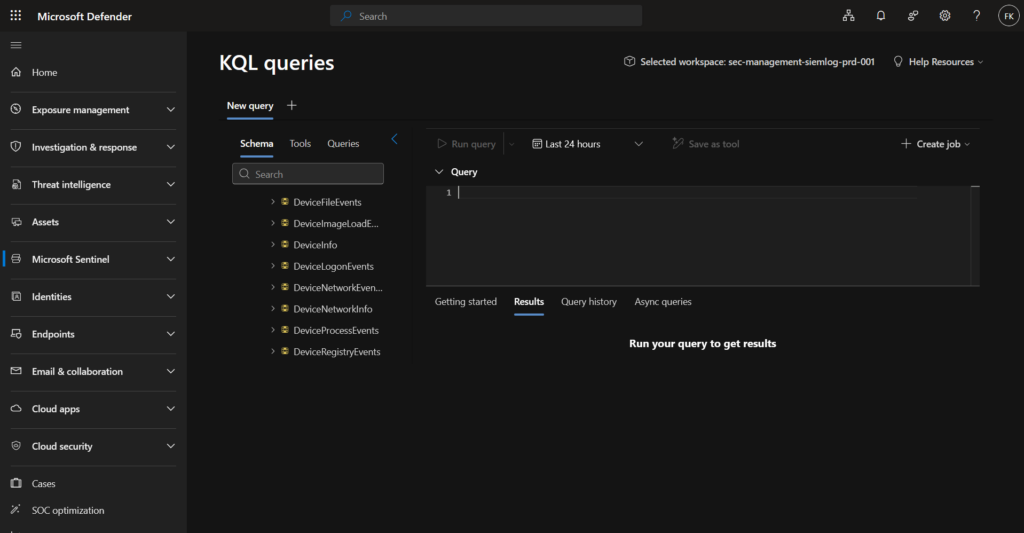Expand the DeviceRegistryEvents table node

(272, 351)
